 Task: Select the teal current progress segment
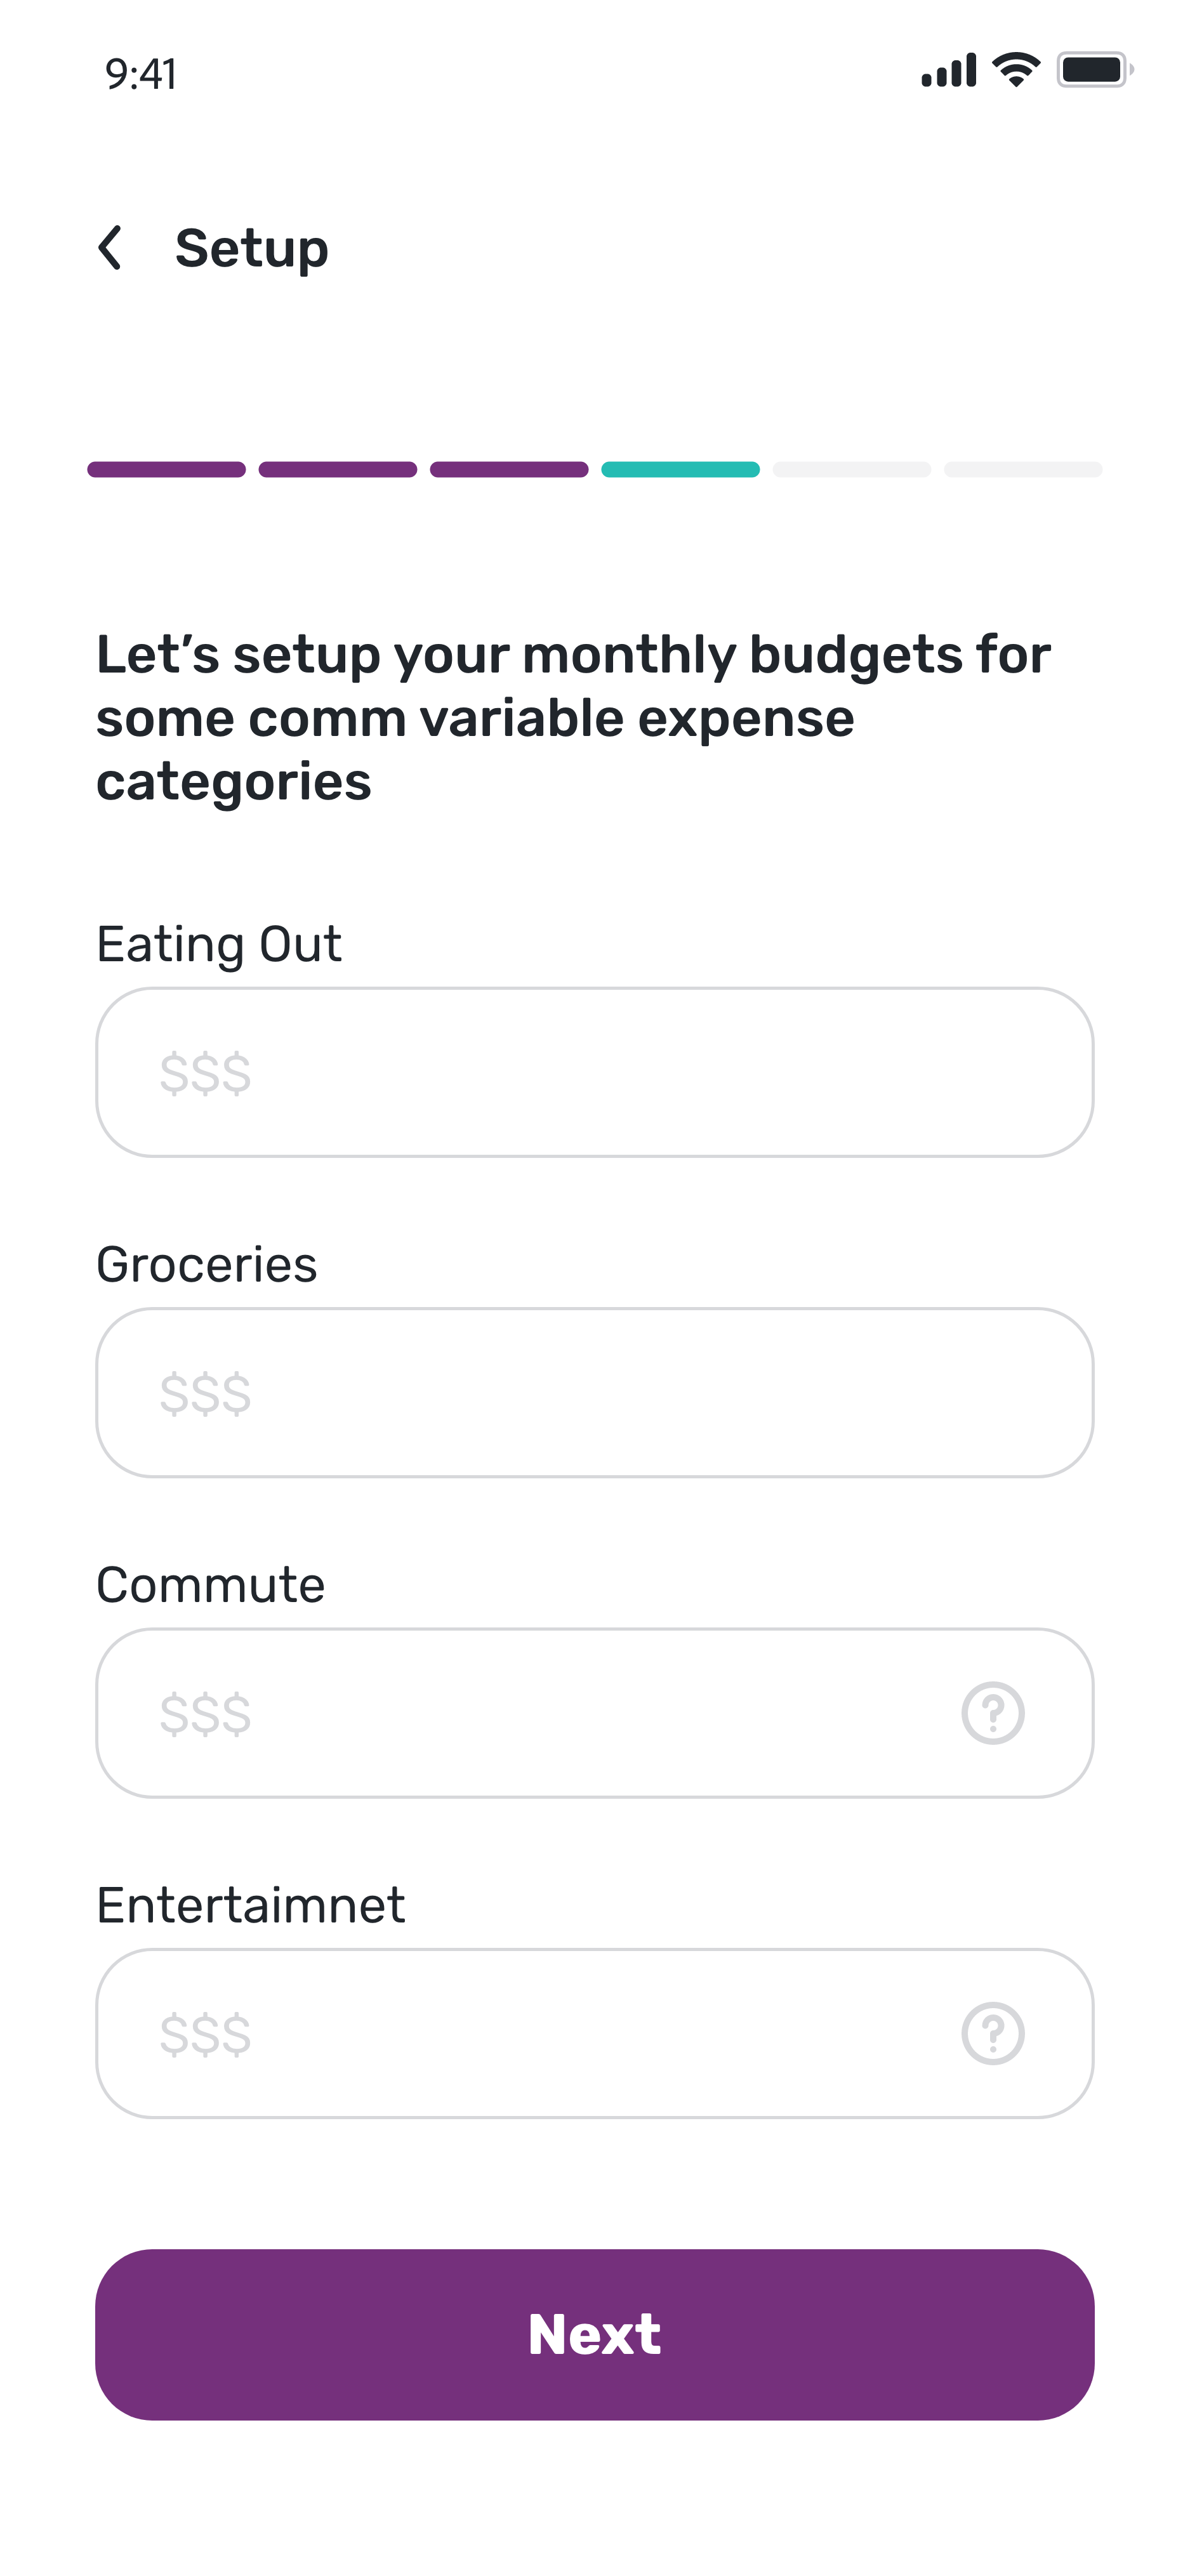tap(680, 469)
